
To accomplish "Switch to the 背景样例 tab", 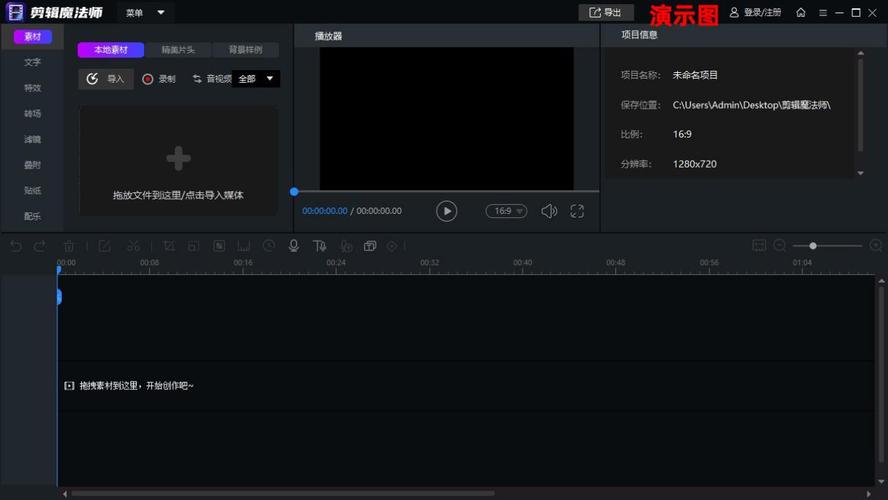I will click(245, 50).
